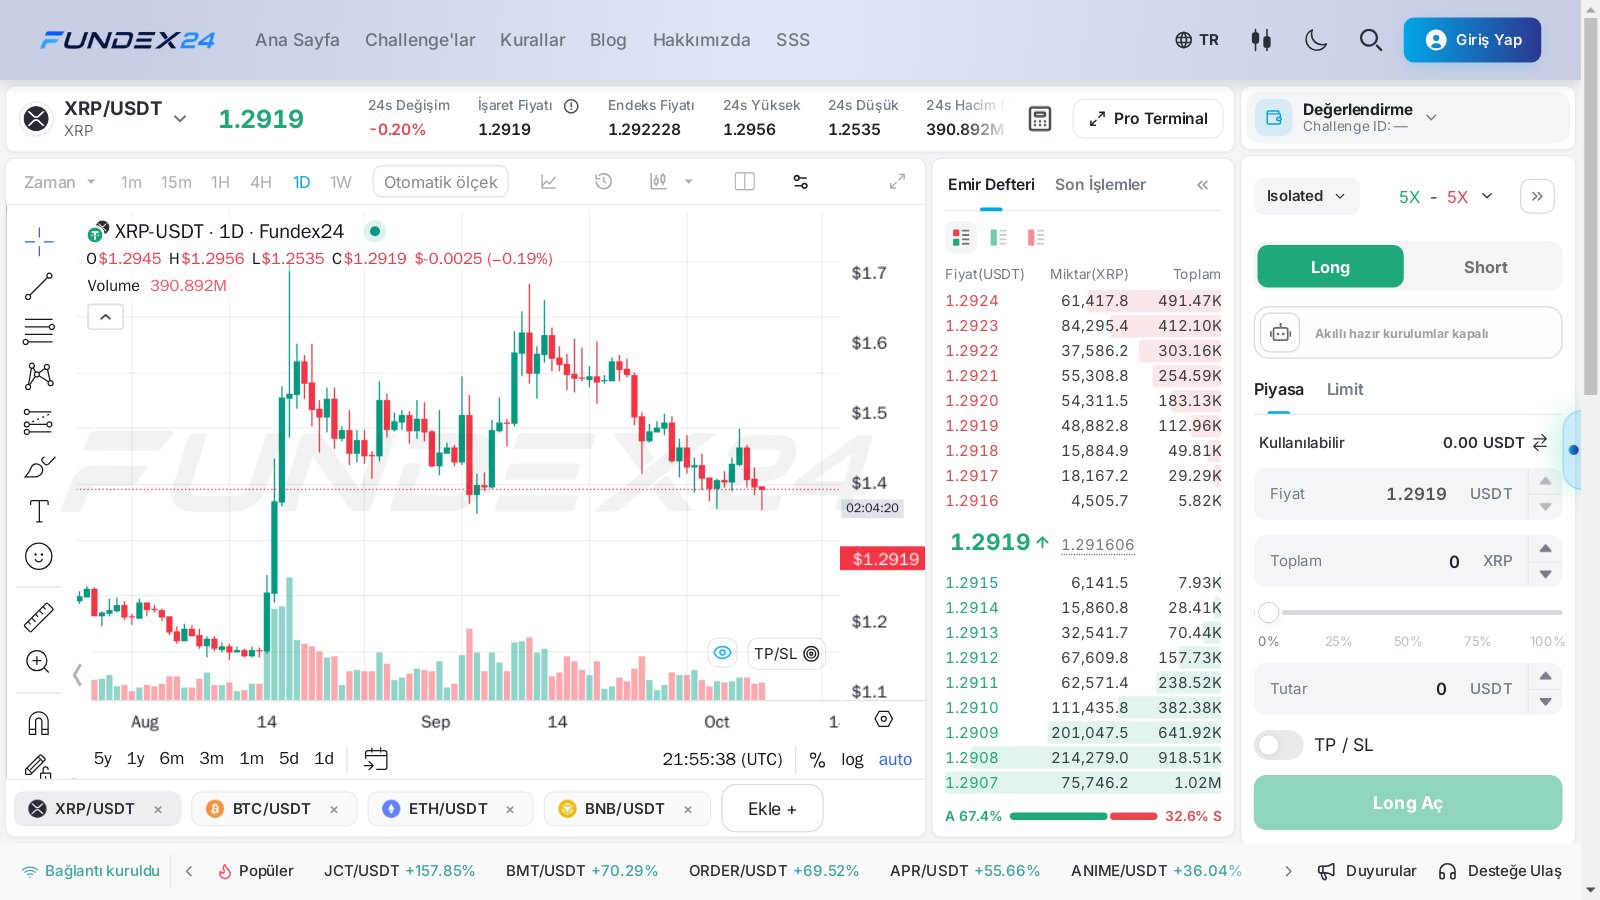The image size is (1600, 900).
Task: Click the transfer arrows next to 0.00 USDT
Action: pyautogui.click(x=1540, y=442)
